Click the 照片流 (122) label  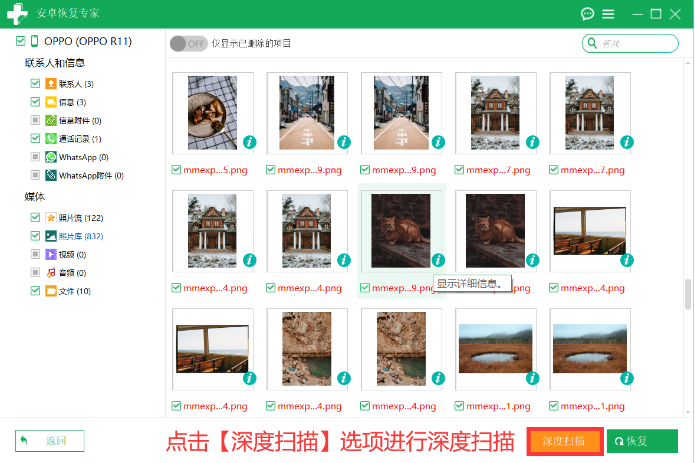coord(81,218)
